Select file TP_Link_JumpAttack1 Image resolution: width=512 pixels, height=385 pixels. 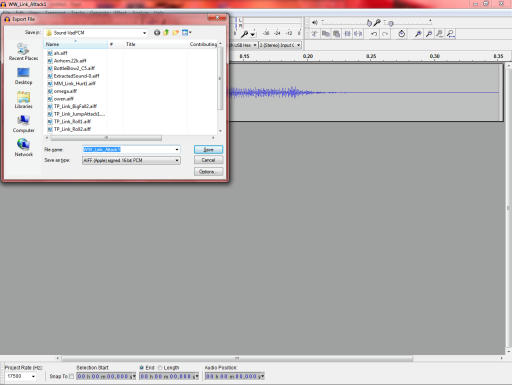(x=76, y=114)
